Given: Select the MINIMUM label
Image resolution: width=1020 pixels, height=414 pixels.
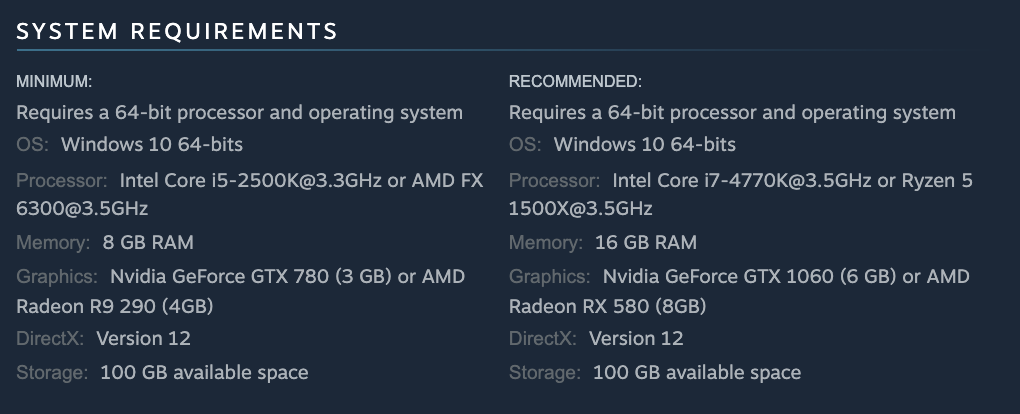Looking at the screenshot, I should tap(54, 81).
